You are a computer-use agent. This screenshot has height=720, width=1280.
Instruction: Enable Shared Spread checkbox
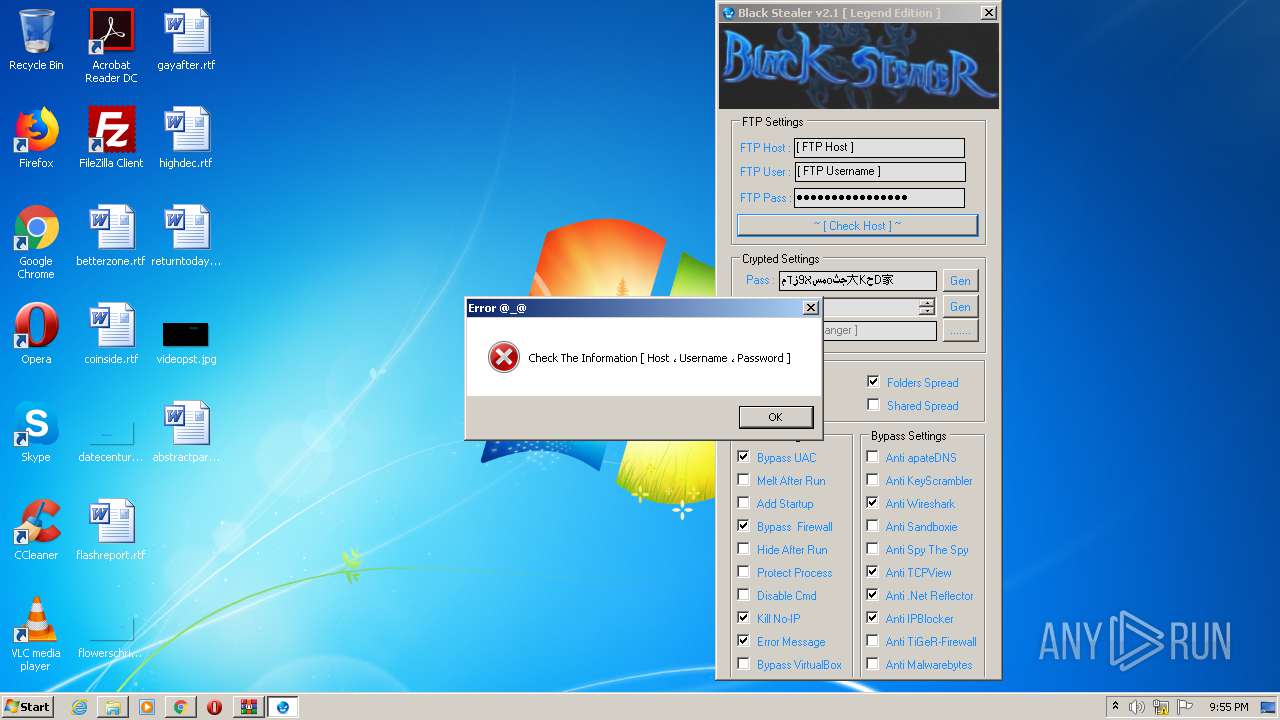873,405
